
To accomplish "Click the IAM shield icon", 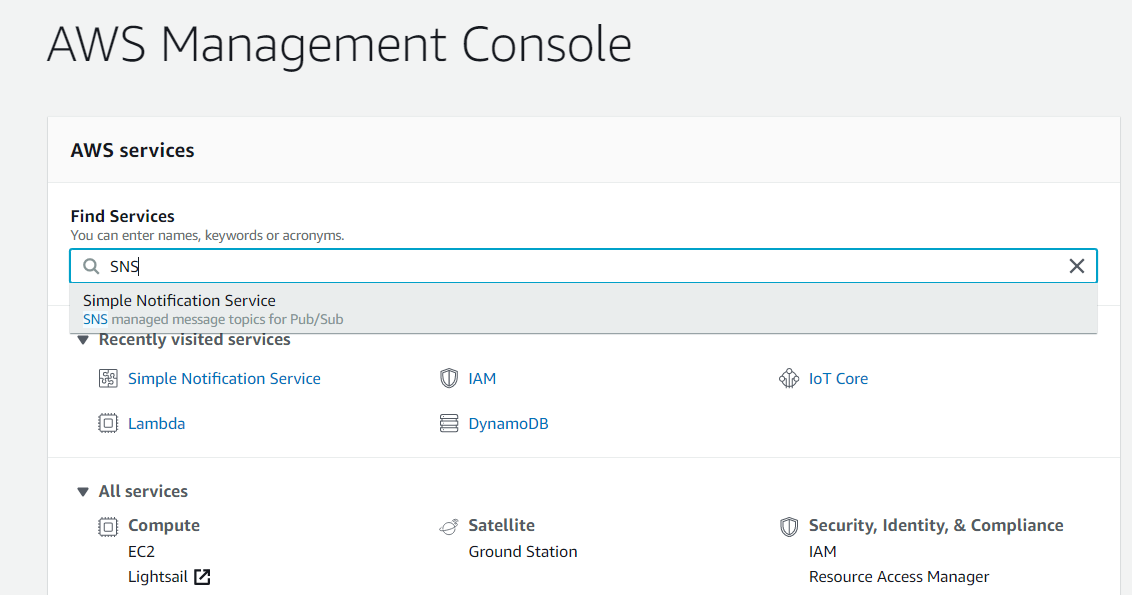I will pos(449,379).
